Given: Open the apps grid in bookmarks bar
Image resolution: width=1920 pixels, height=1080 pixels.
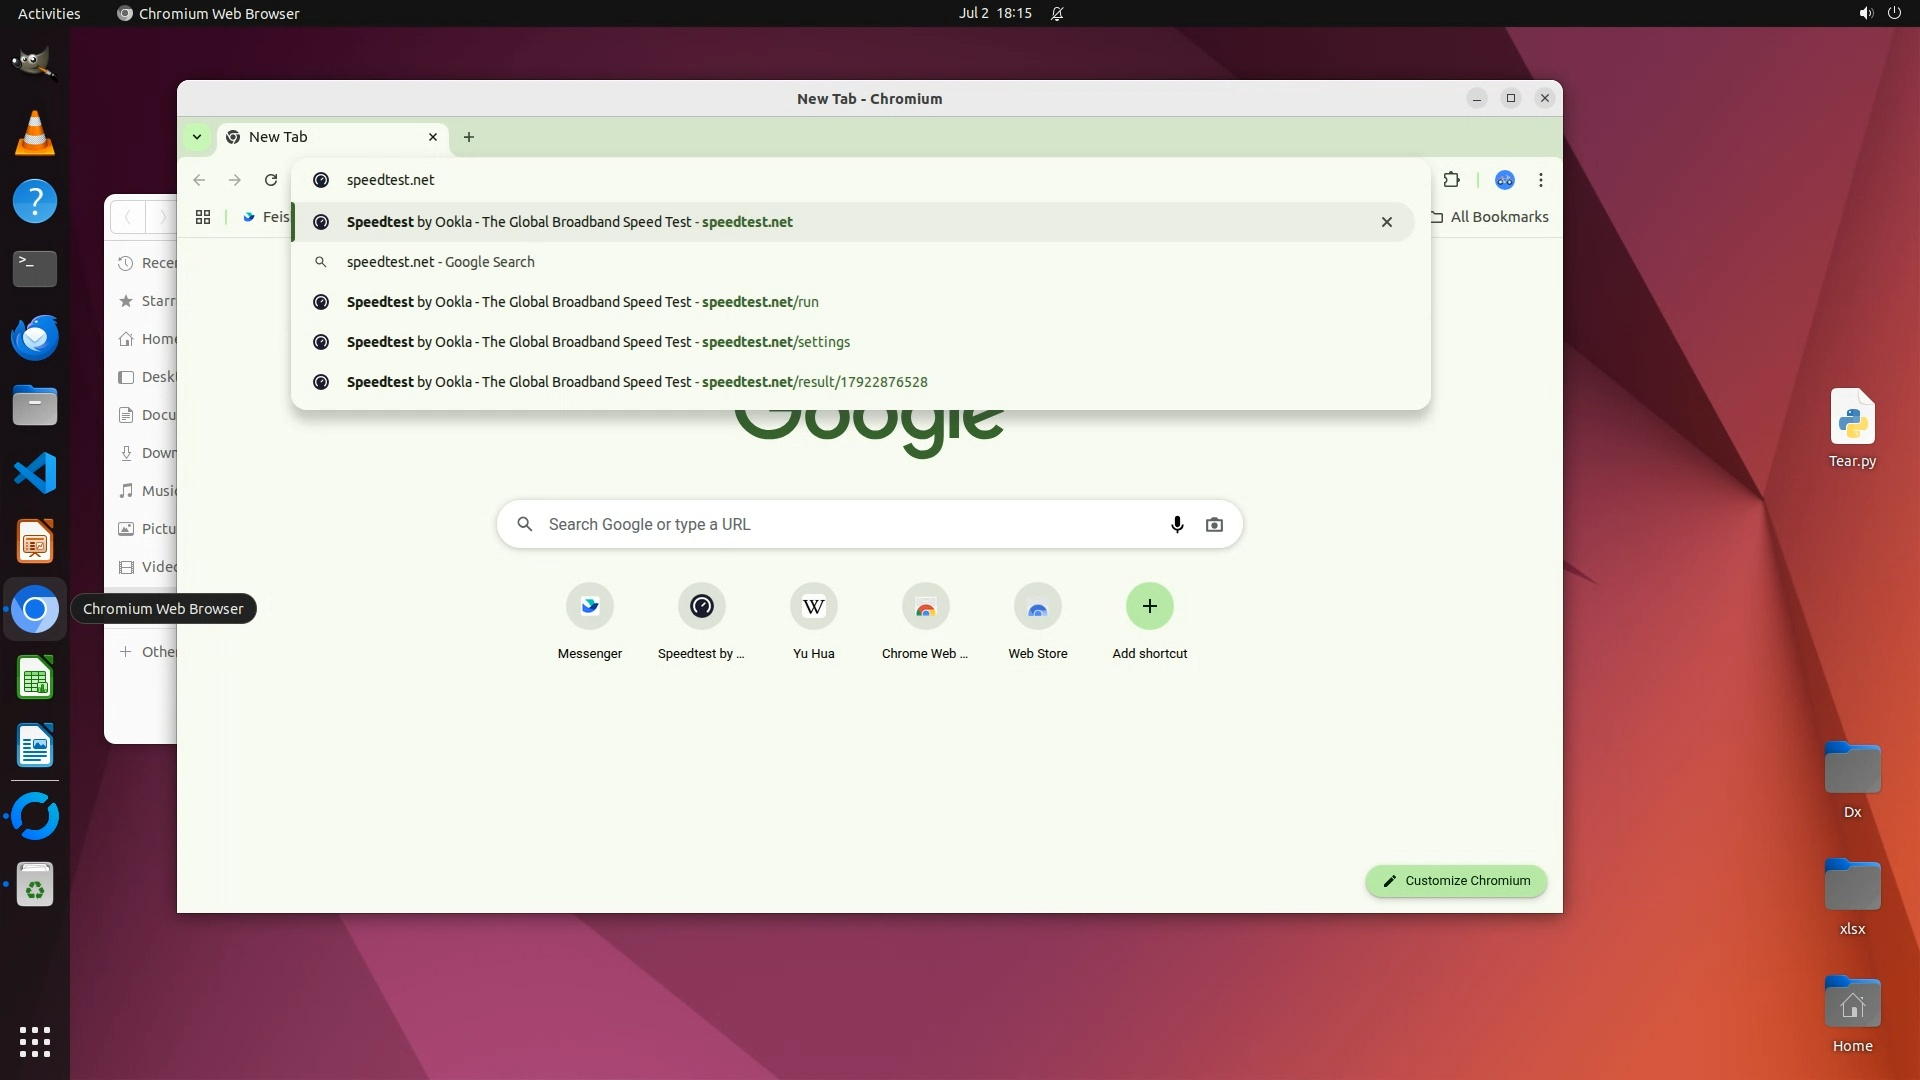Looking at the screenshot, I should (x=203, y=217).
